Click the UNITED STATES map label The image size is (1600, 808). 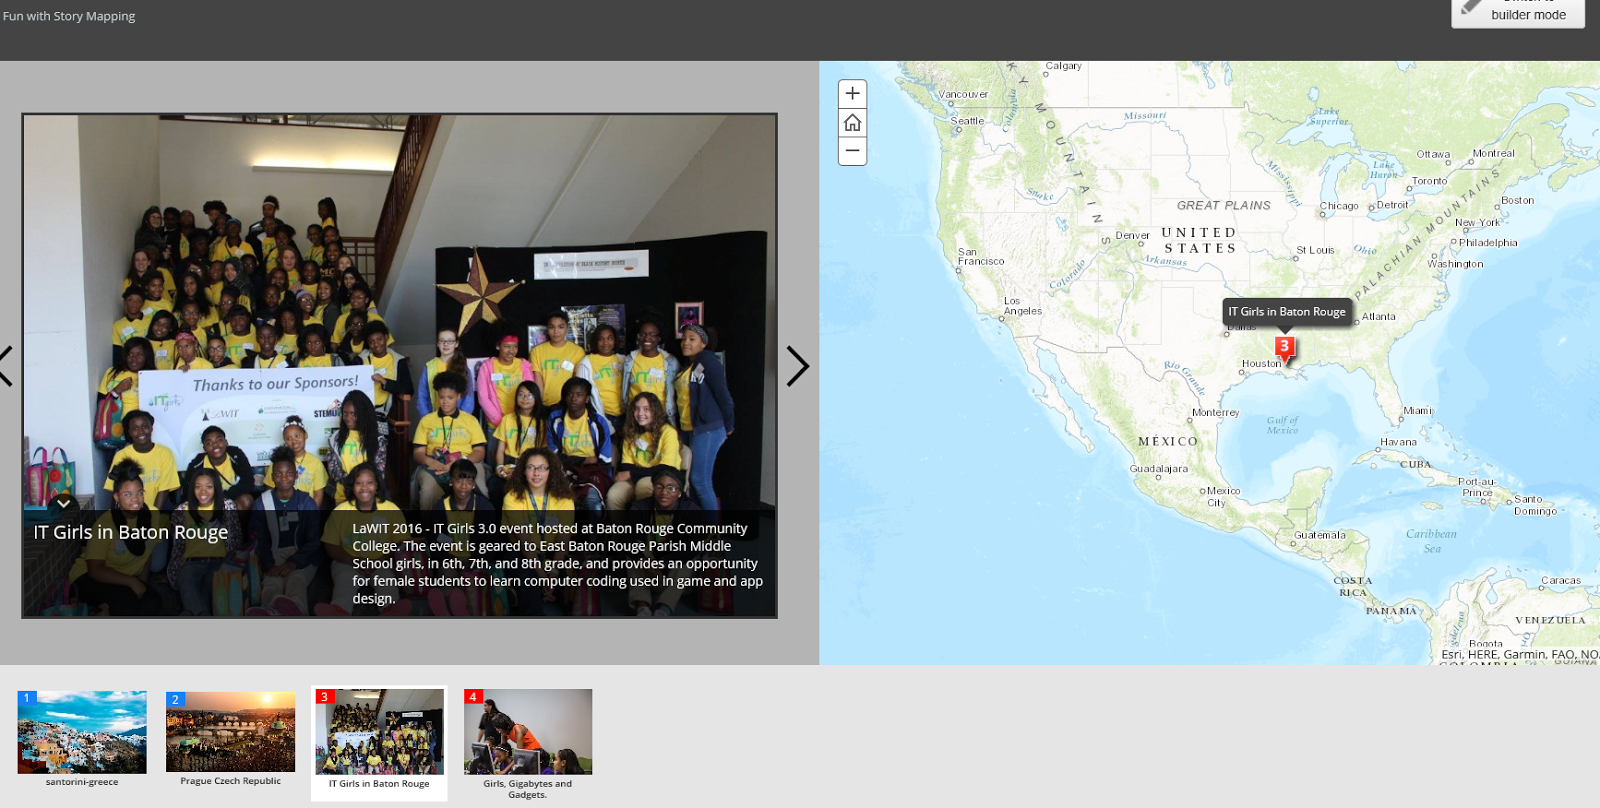(1199, 240)
